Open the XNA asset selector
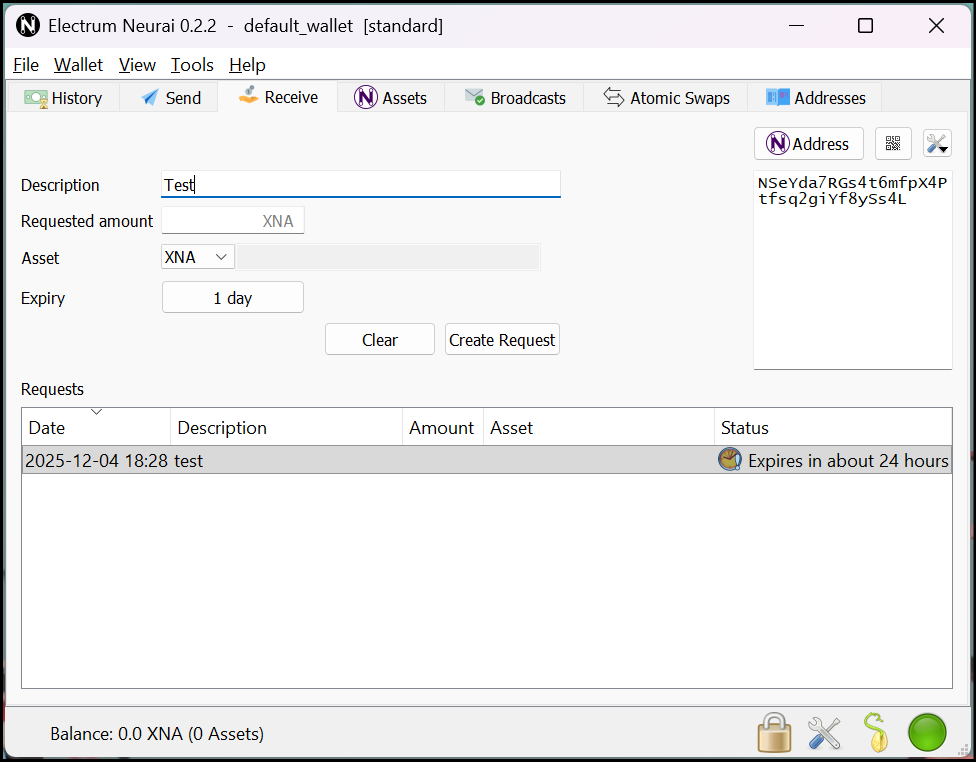976x762 pixels. point(197,256)
